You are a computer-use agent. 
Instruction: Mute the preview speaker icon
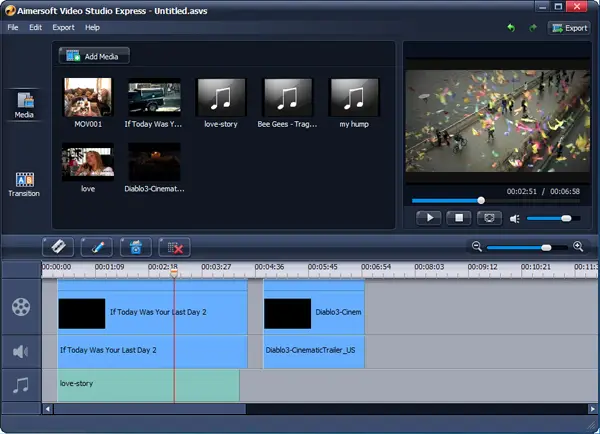515,217
